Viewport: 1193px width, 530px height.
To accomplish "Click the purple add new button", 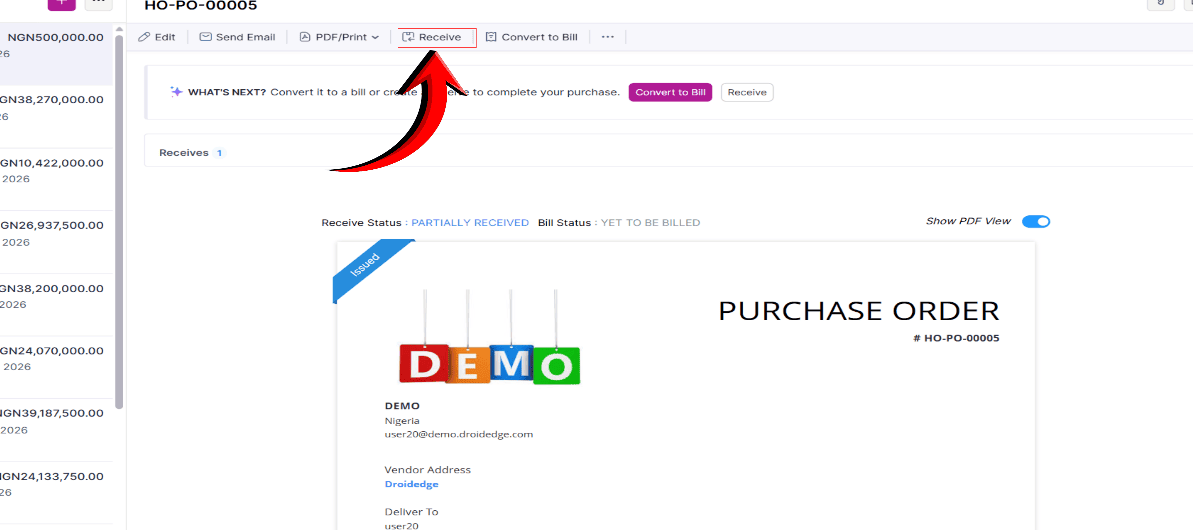I will pyautogui.click(x=62, y=4).
